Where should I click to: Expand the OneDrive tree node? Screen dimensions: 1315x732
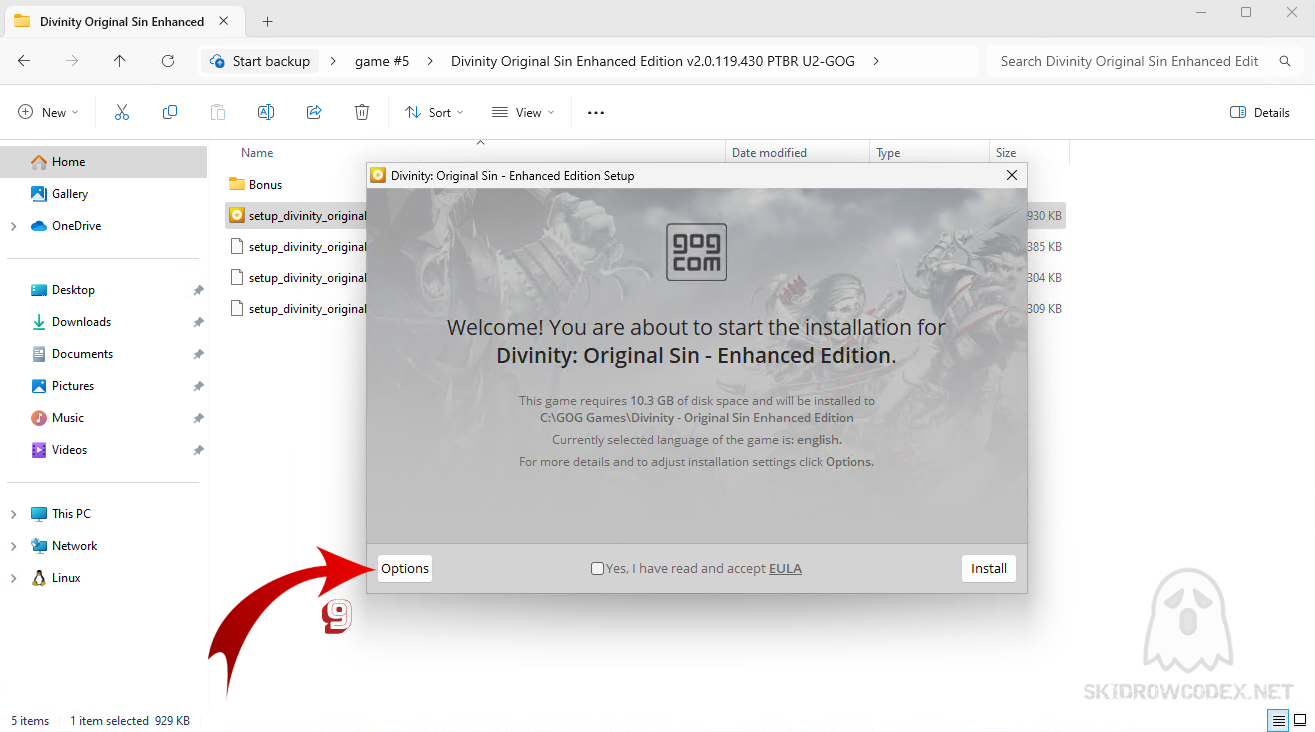[x=14, y=226]
